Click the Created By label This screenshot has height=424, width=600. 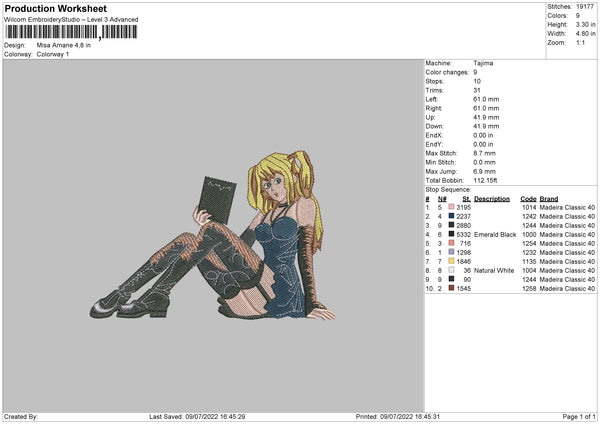pos(21,416)
